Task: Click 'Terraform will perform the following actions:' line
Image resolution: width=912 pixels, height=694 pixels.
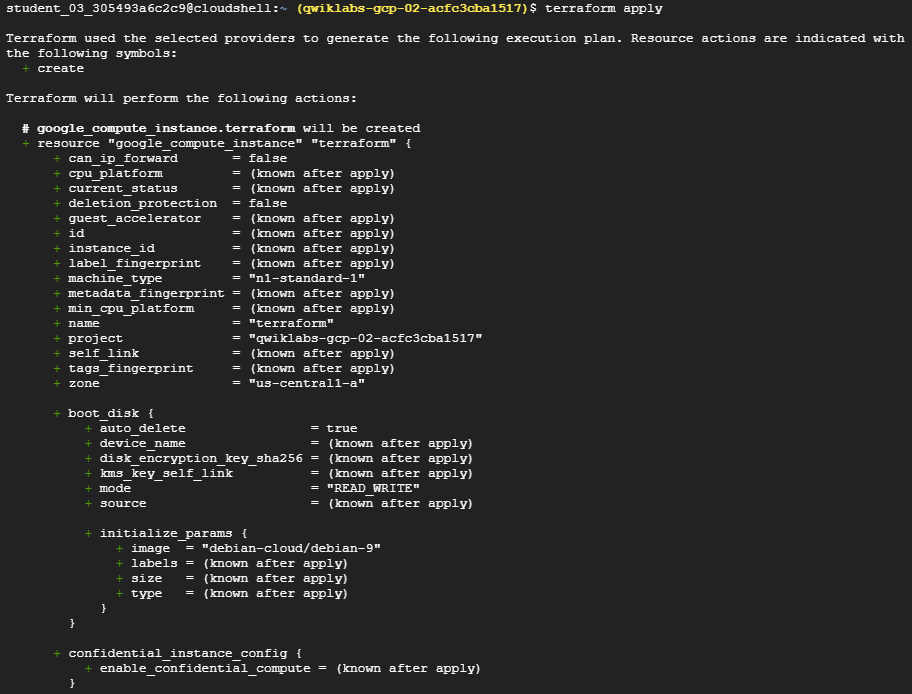Action: [x=181, y=98]
